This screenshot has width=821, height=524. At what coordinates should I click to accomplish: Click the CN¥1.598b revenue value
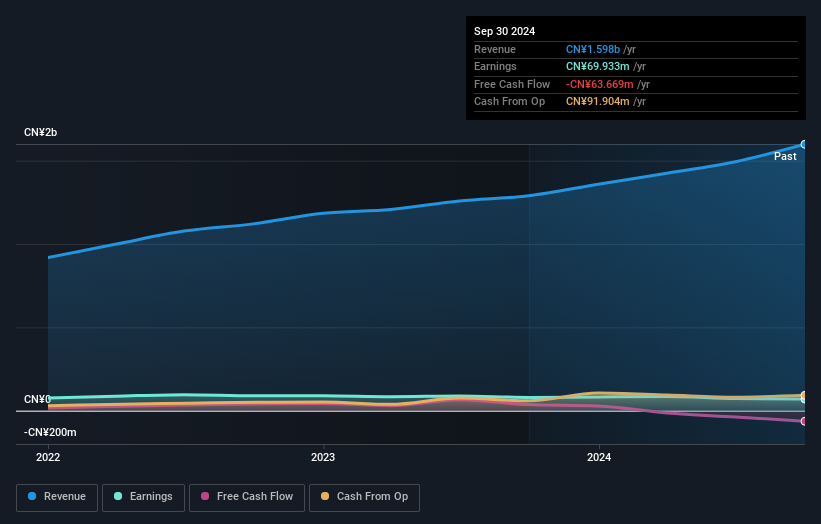[593, 49]
